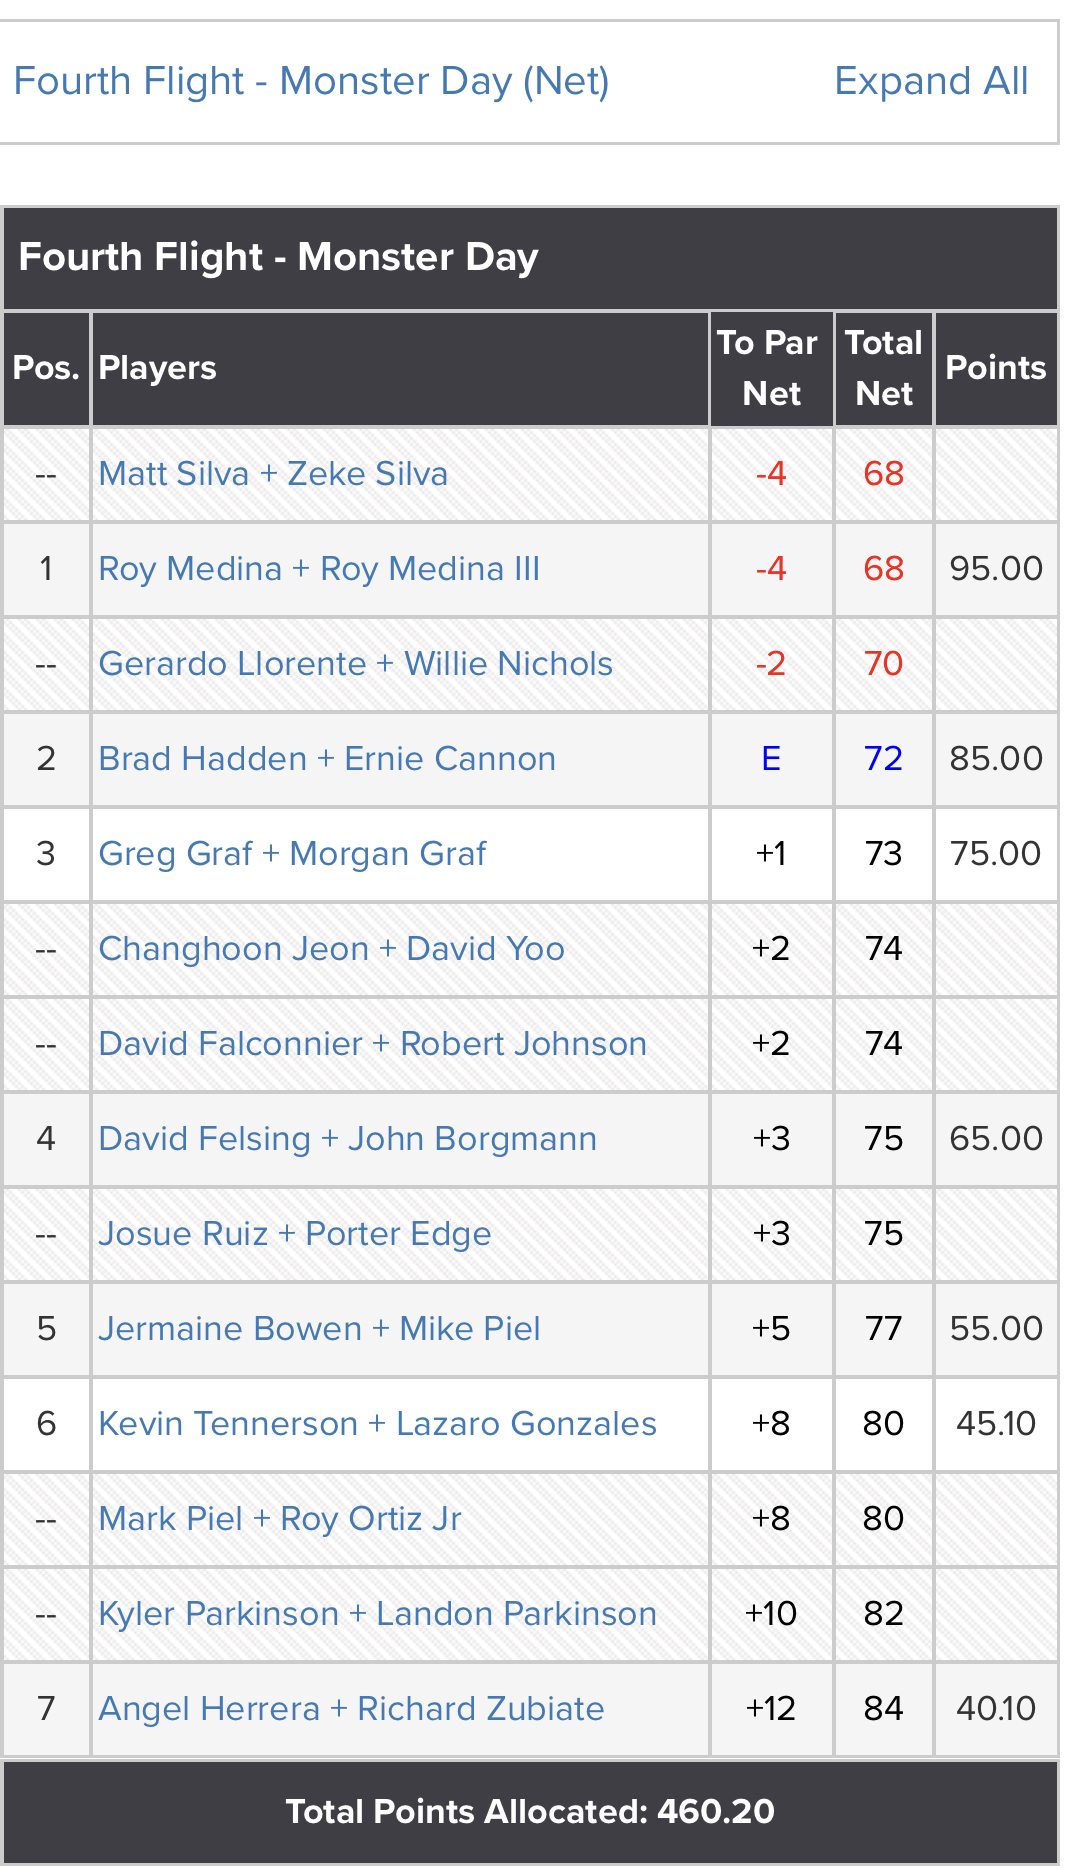
Task: Open Josue Ruiz + Porter Edge scorecard
Action: pos(295,1233)
